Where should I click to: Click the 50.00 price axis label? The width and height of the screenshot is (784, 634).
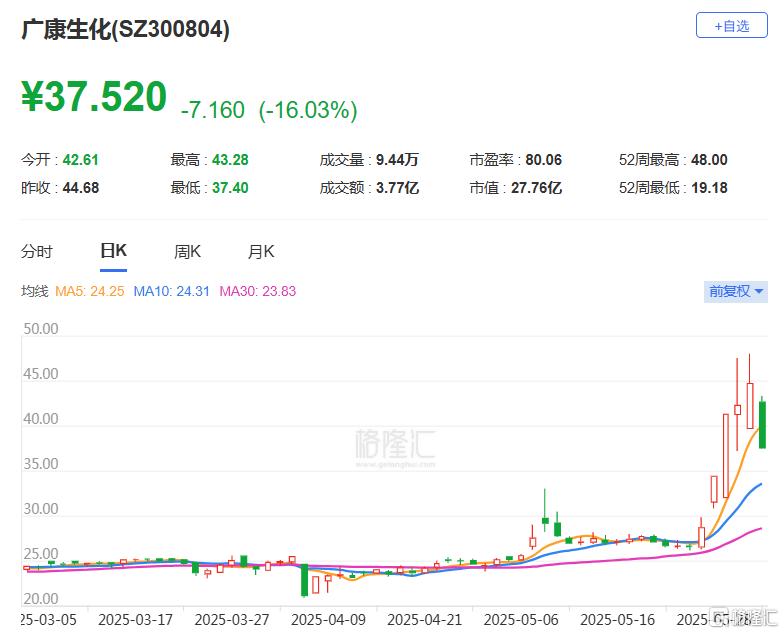(x=41, y=329)
